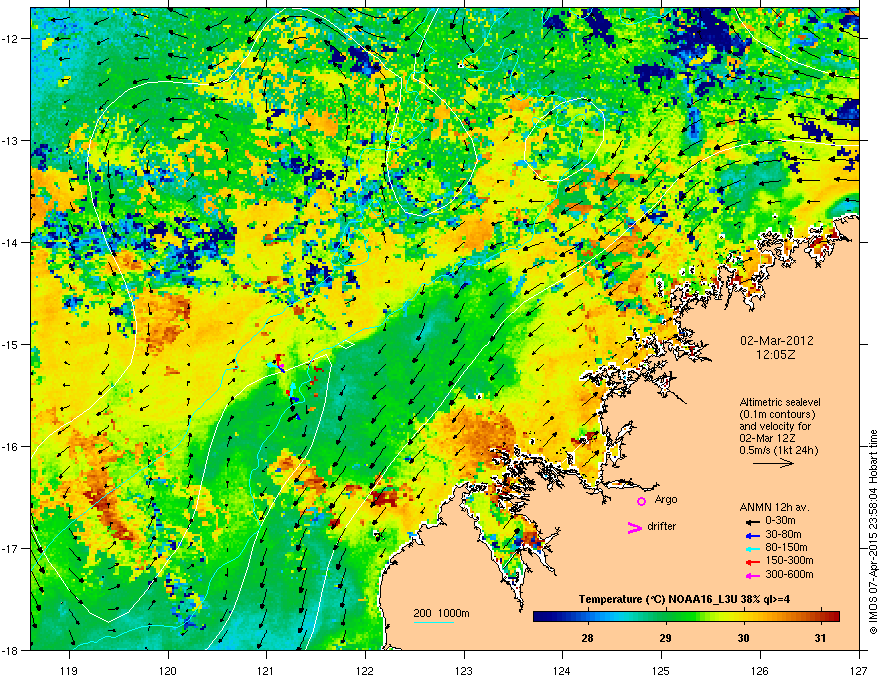
Task: Click the 'drifter' legend label
Action: [661, 526]
